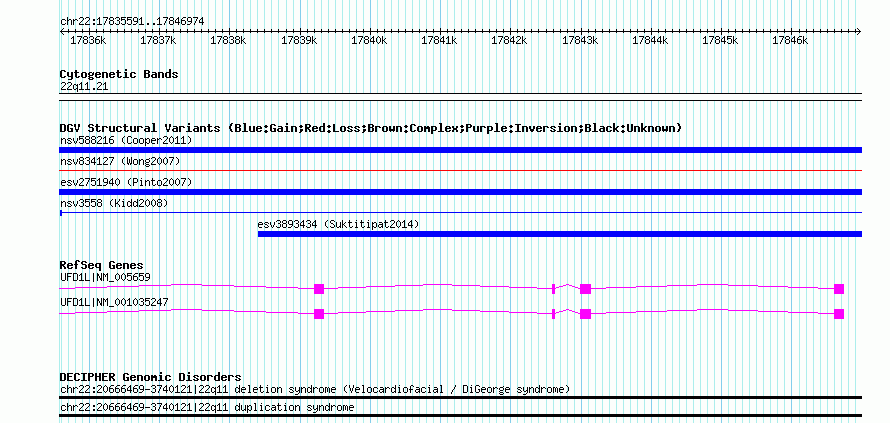This screenshot has width=890, height=423.
Task: Click the 17842k scale label
Action: coord(509,40)
